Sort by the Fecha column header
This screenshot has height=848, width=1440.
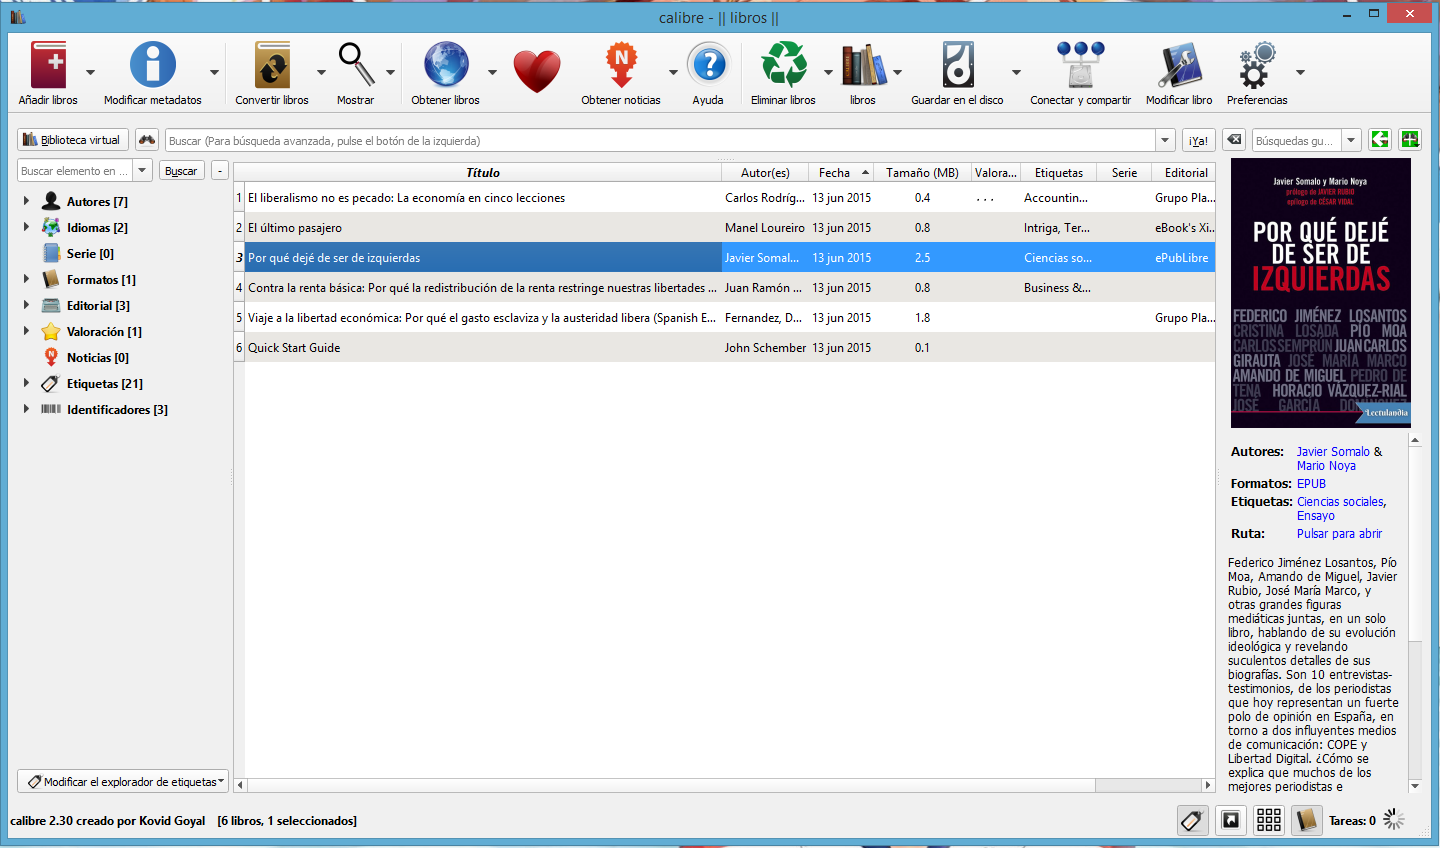(841, 173)
